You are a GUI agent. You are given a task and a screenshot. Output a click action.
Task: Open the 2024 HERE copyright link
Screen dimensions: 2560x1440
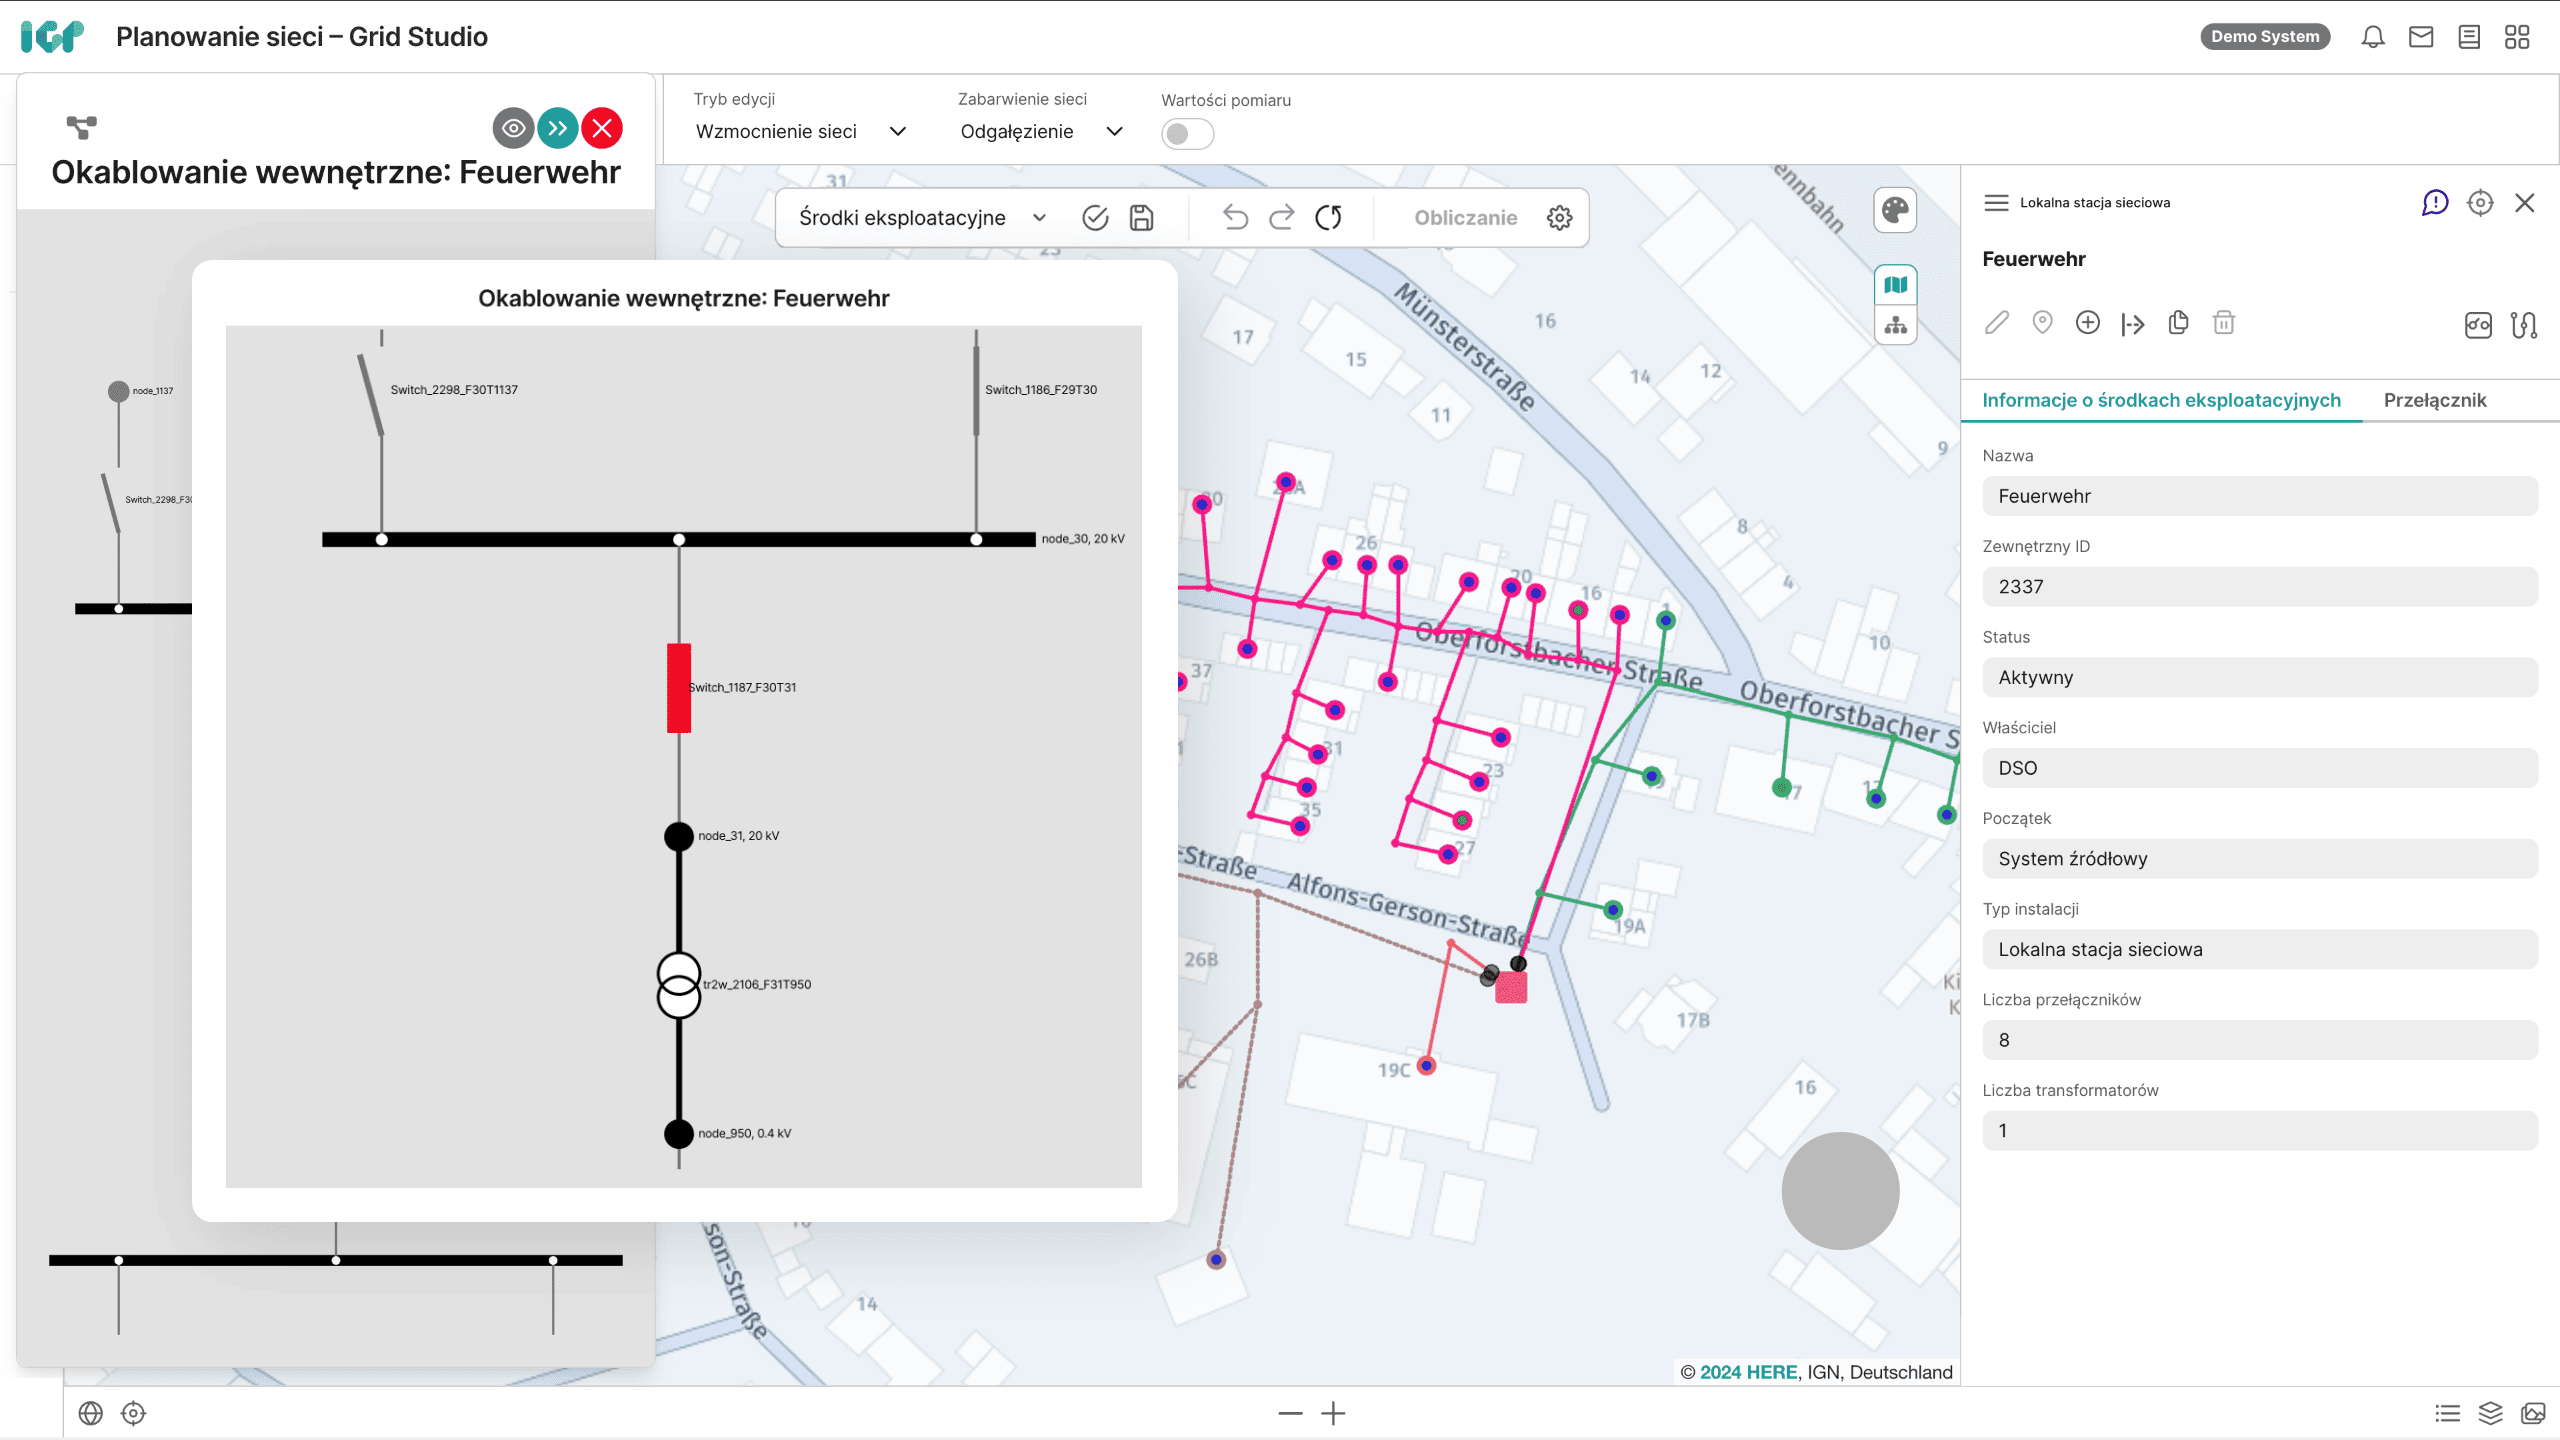[1748, 1372]
